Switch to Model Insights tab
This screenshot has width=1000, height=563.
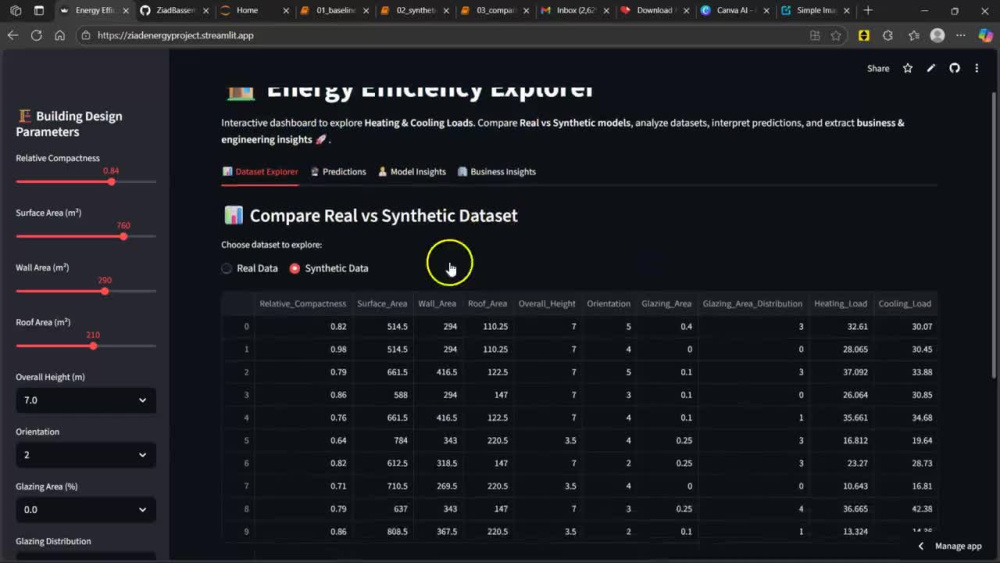click(x=412, y=172)
